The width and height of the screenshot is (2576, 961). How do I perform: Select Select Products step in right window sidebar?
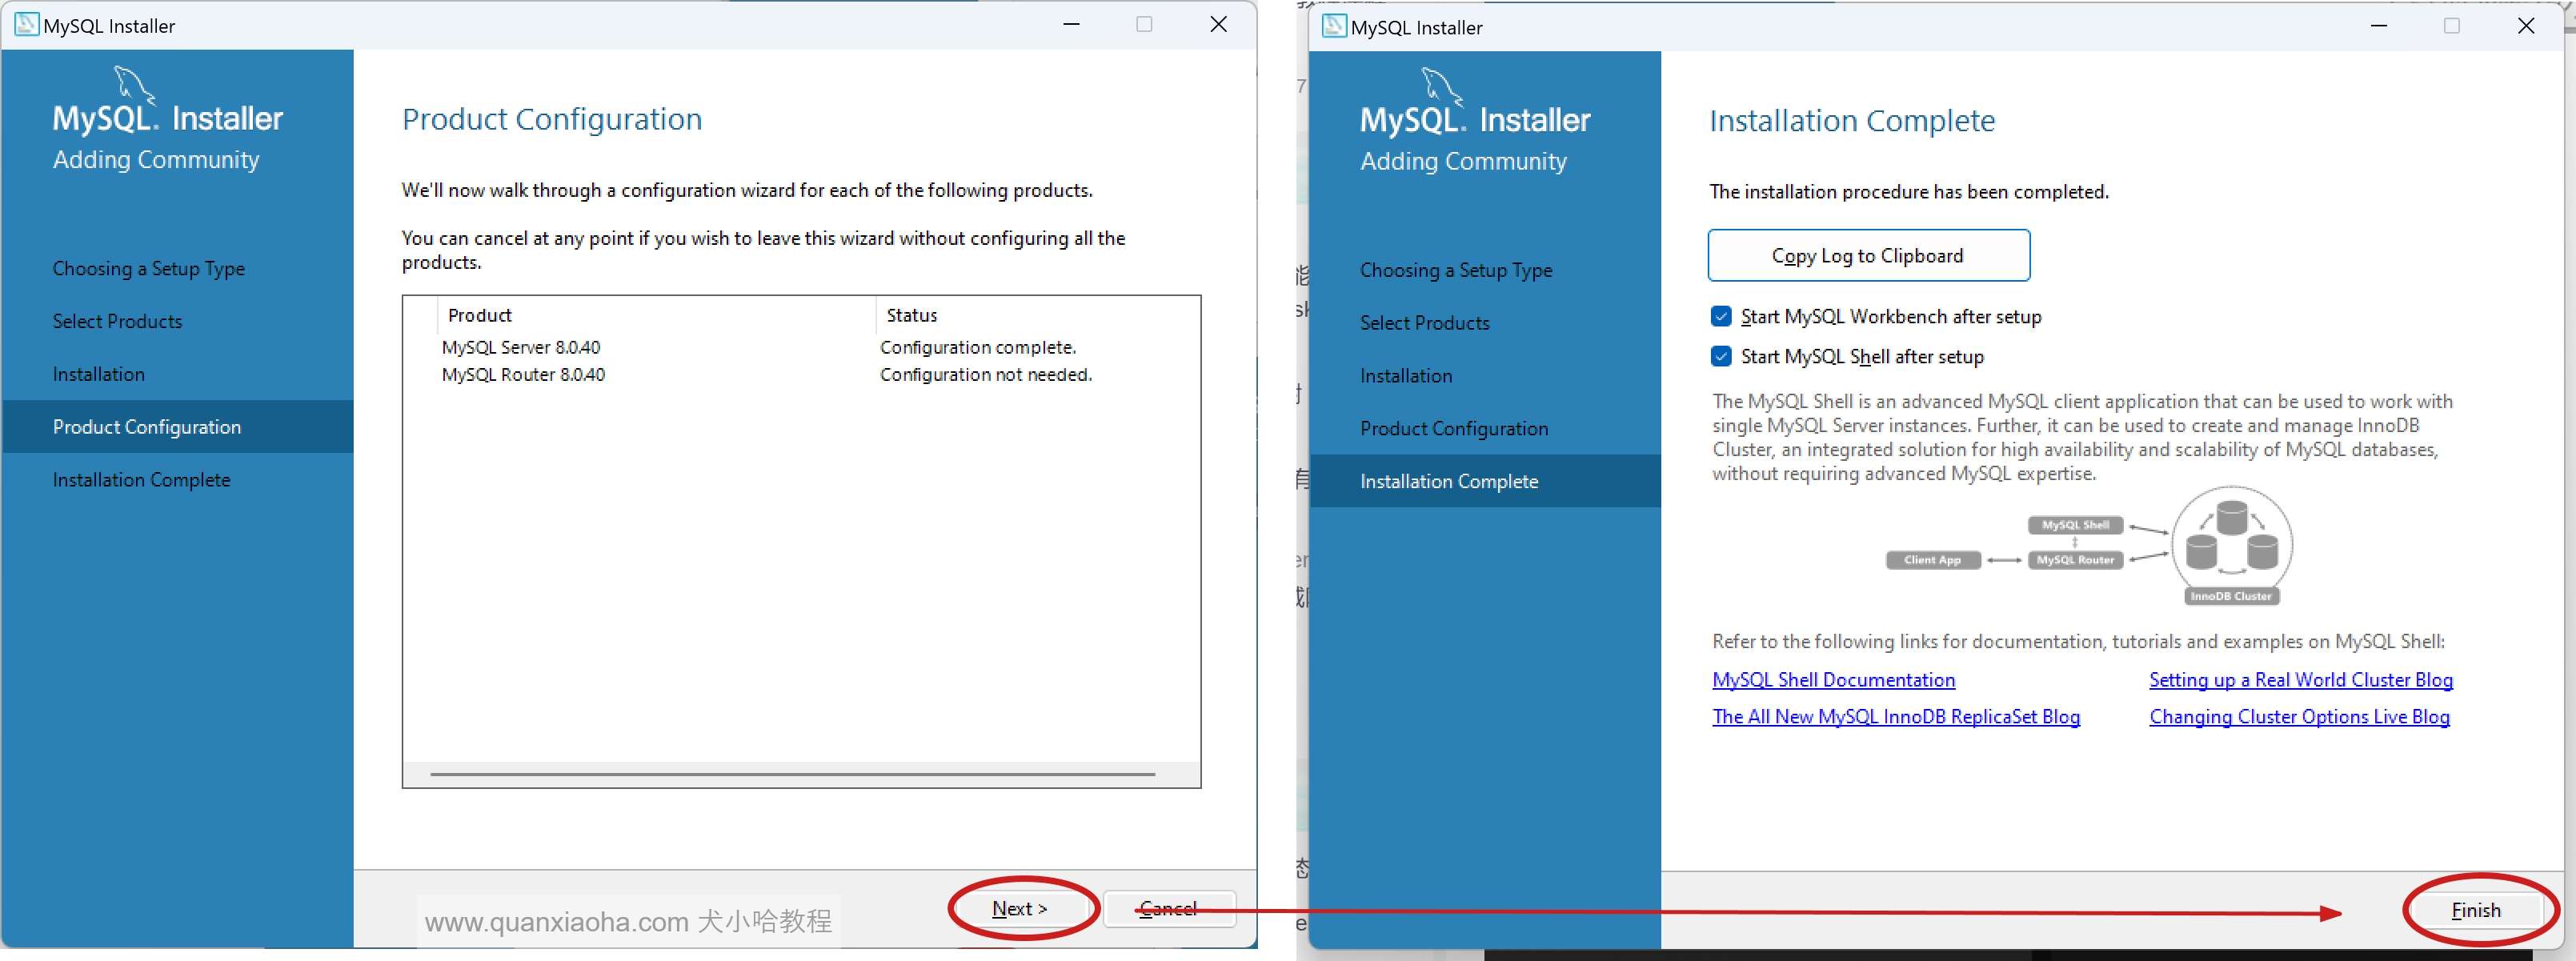1424,323
